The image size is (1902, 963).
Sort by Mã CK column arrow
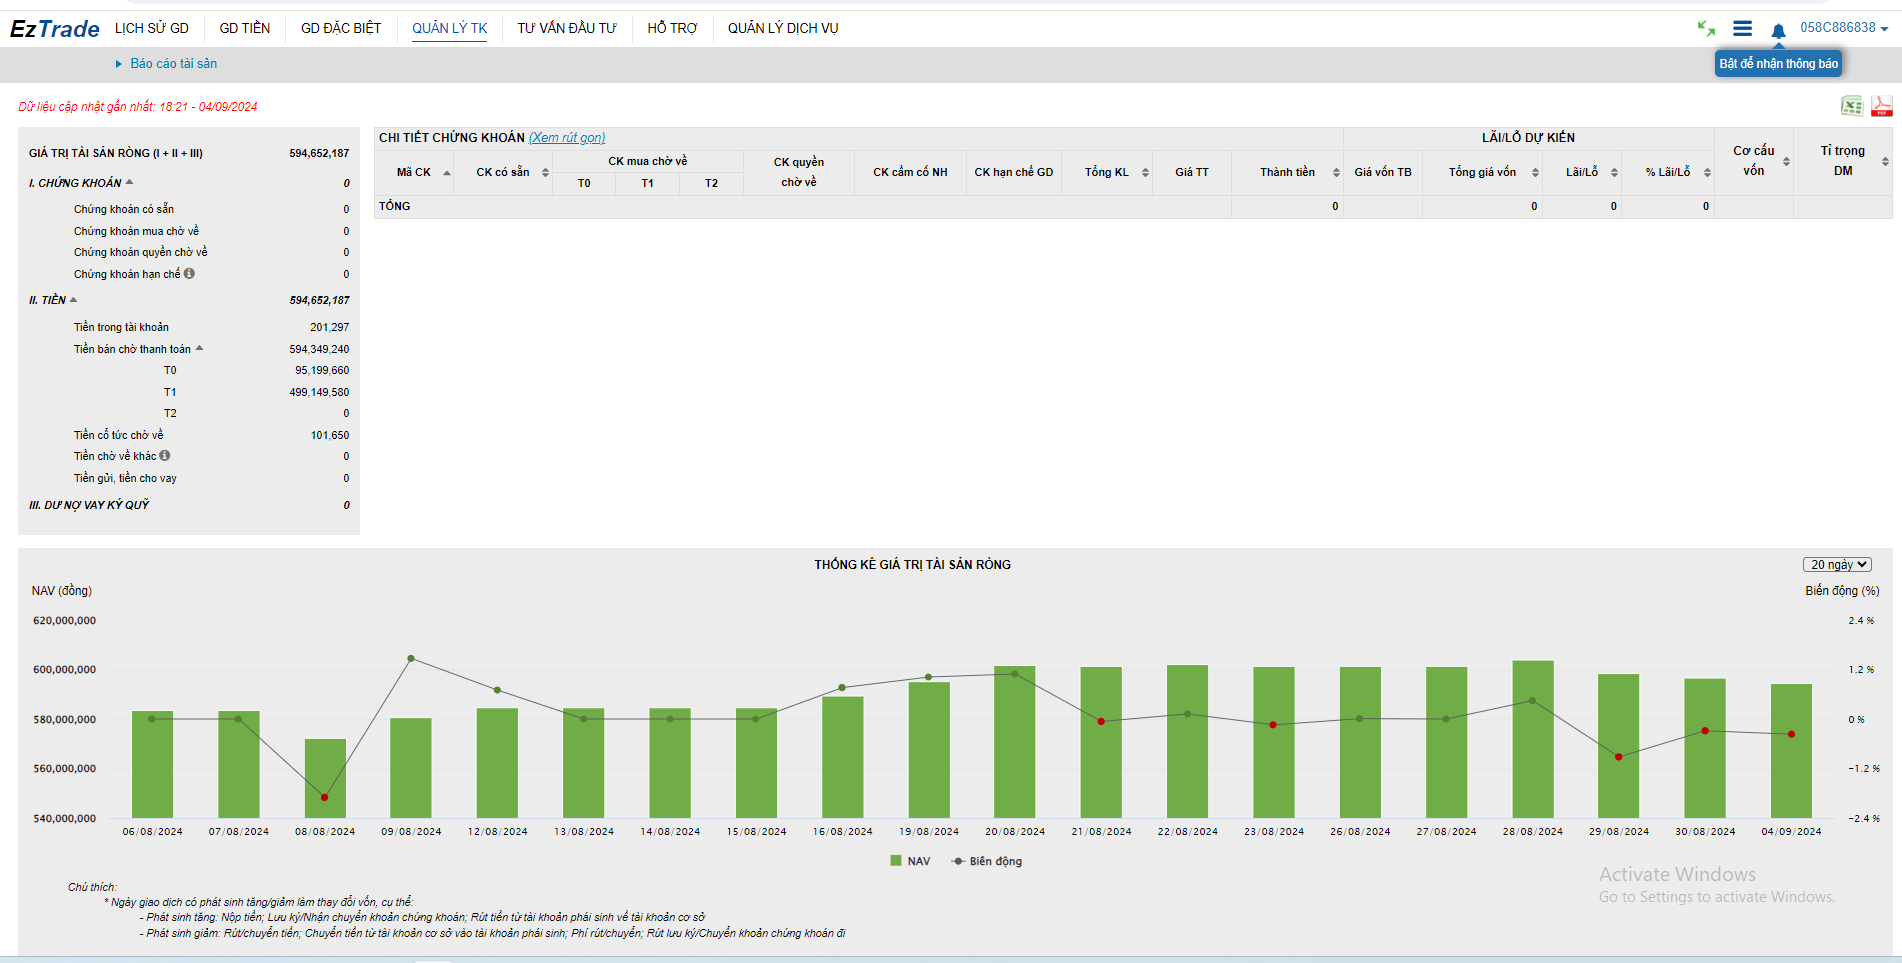pyautogui.click(x=447, y=173)
